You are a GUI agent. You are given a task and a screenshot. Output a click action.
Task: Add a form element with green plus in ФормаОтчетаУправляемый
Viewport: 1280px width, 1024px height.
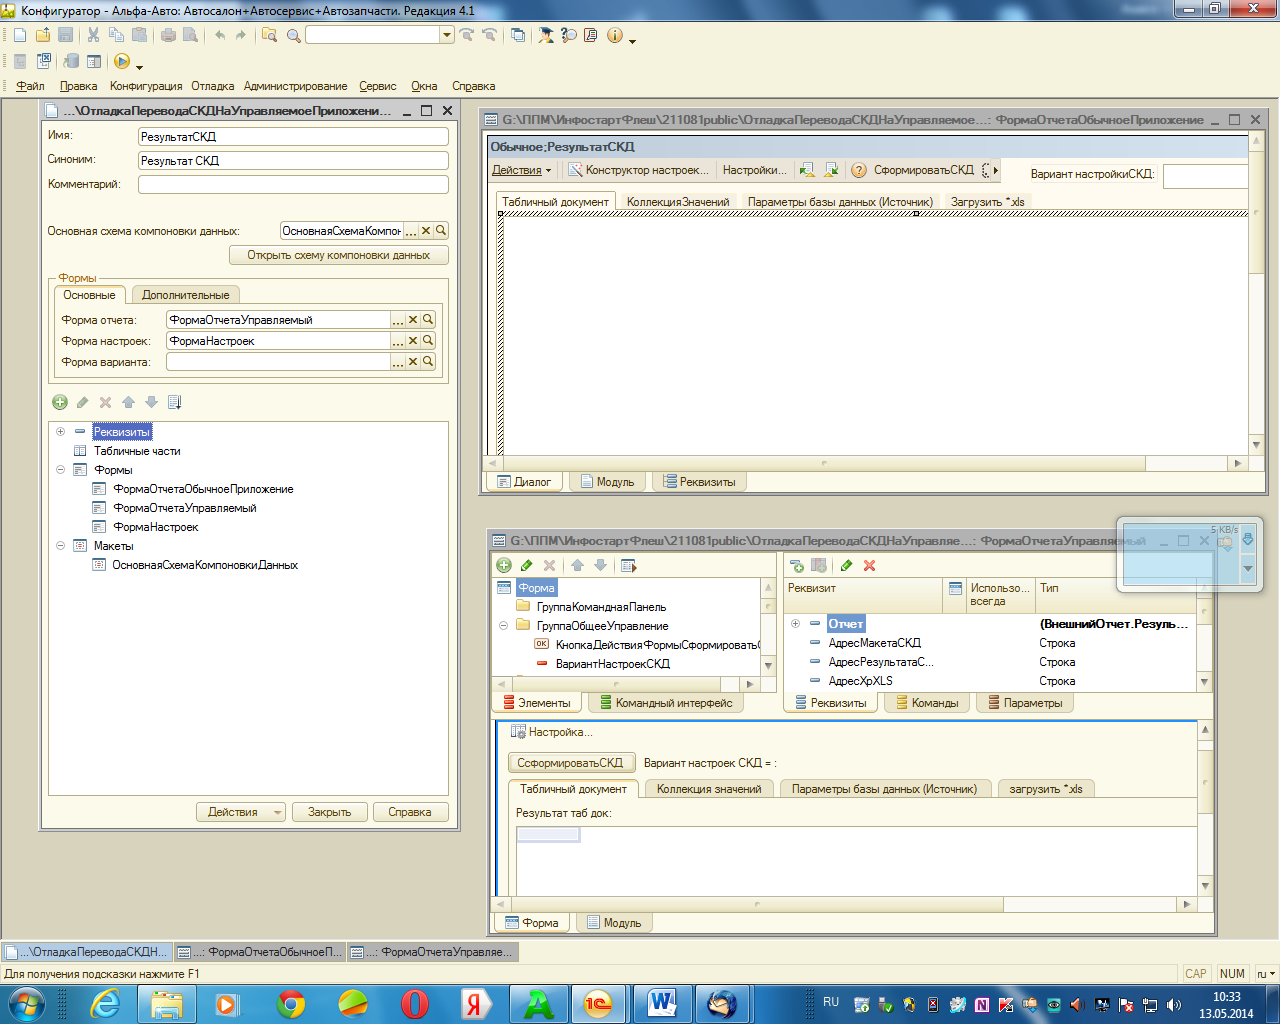(504, 565)
